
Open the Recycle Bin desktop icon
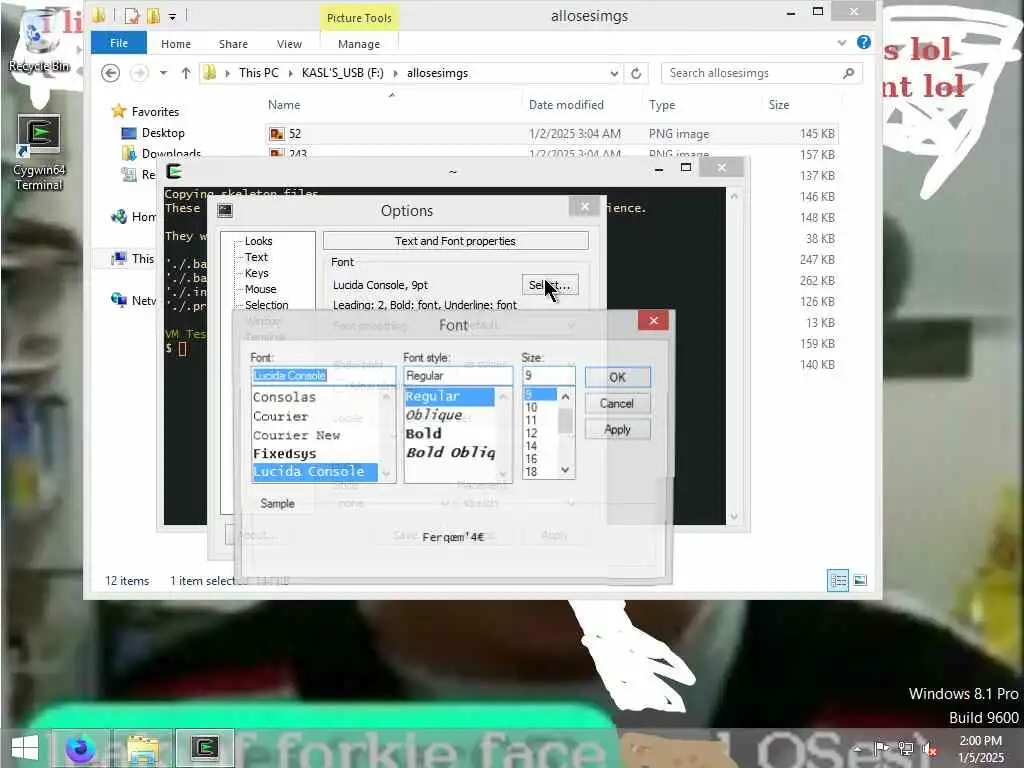click(x=38, y=42)
